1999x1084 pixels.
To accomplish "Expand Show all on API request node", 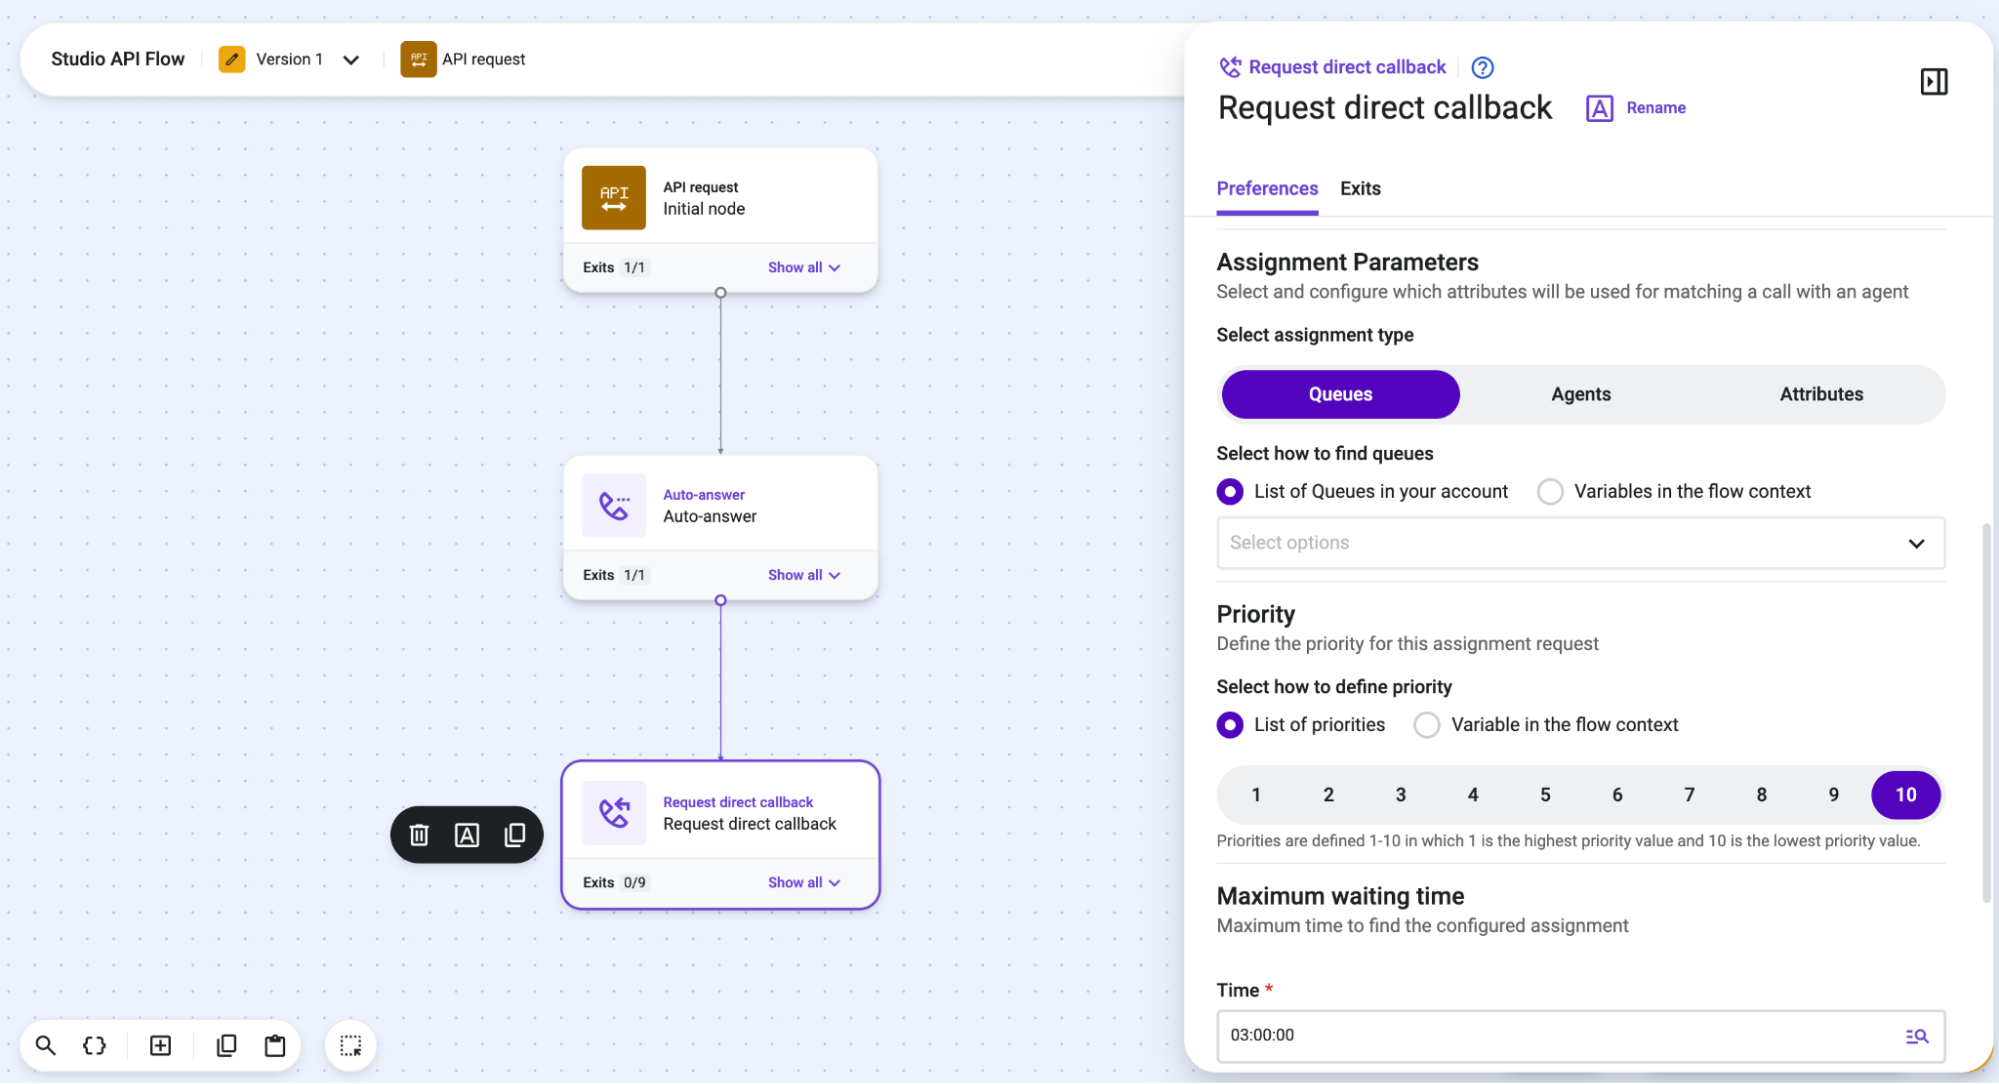I will [804, 267].
